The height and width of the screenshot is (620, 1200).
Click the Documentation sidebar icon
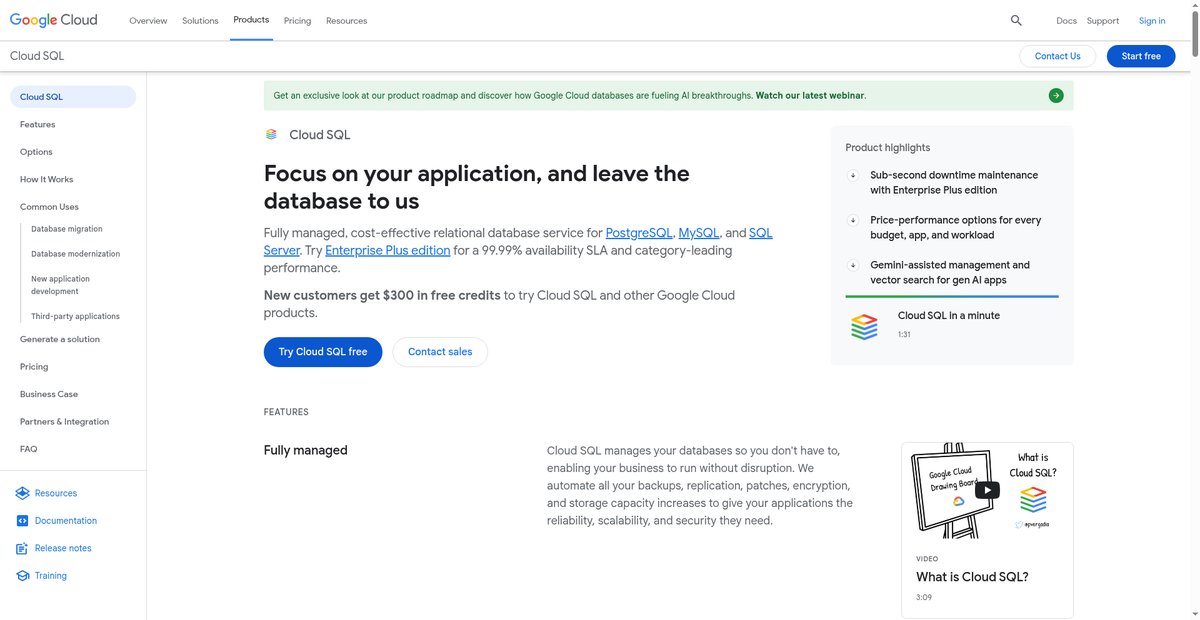[x=22, y=521]
